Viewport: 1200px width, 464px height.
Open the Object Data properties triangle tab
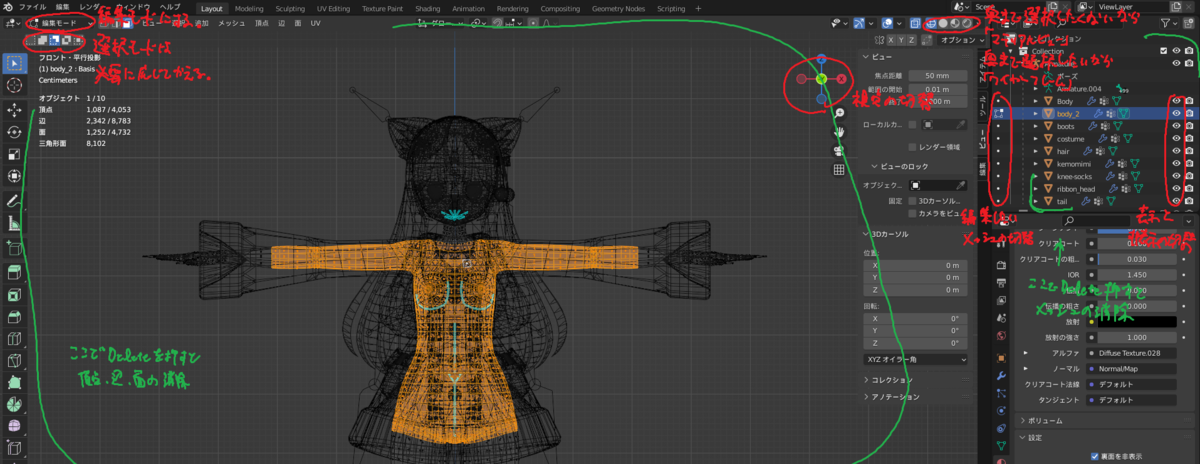point(1001,444)
